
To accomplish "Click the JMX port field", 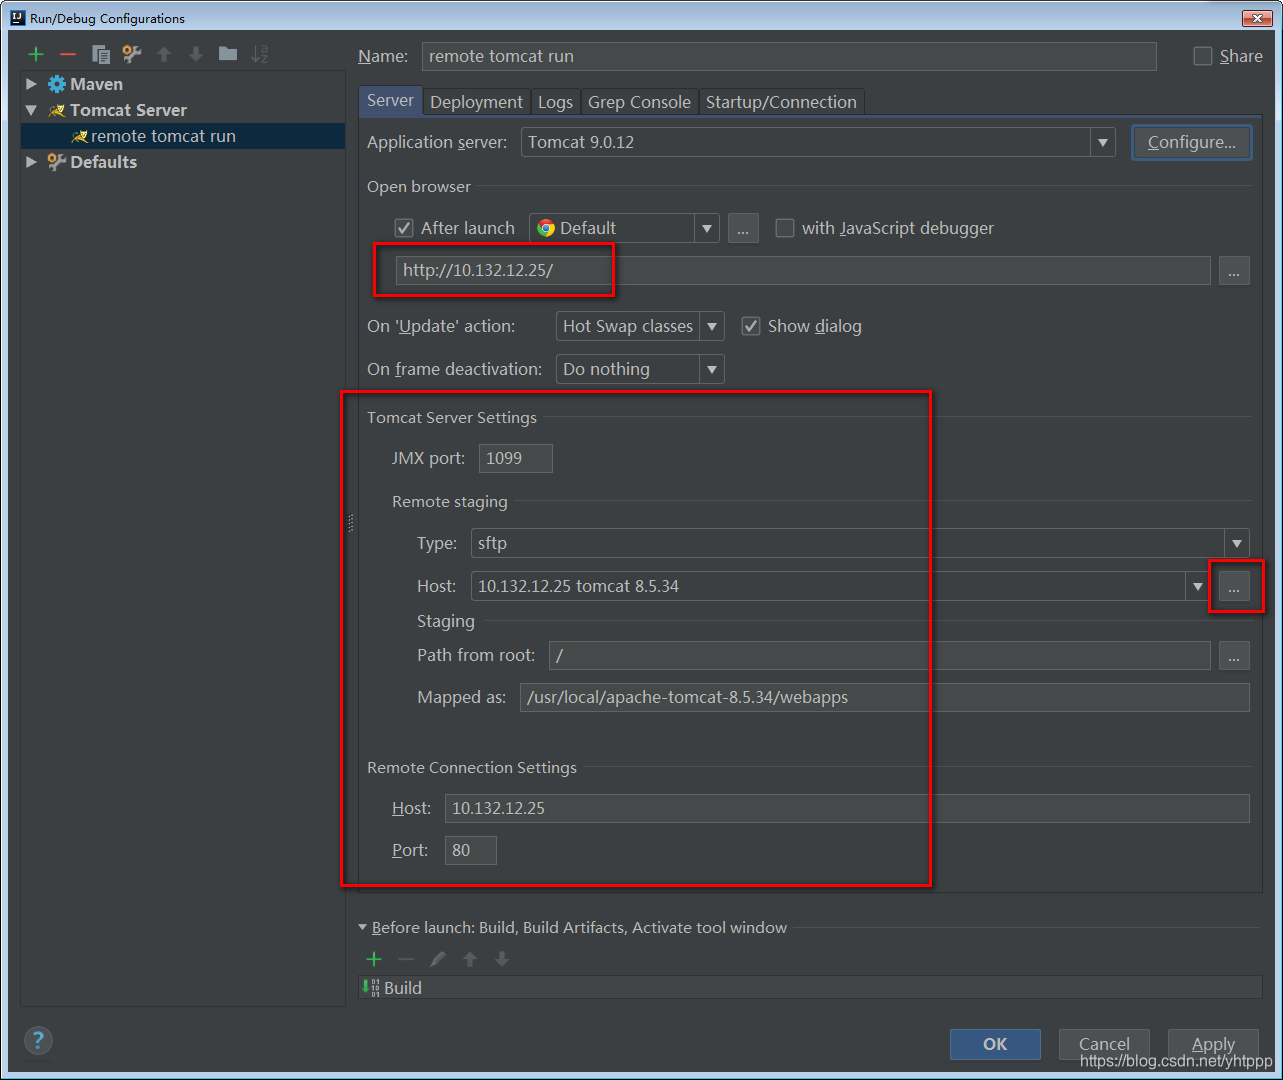I will 515,458.
